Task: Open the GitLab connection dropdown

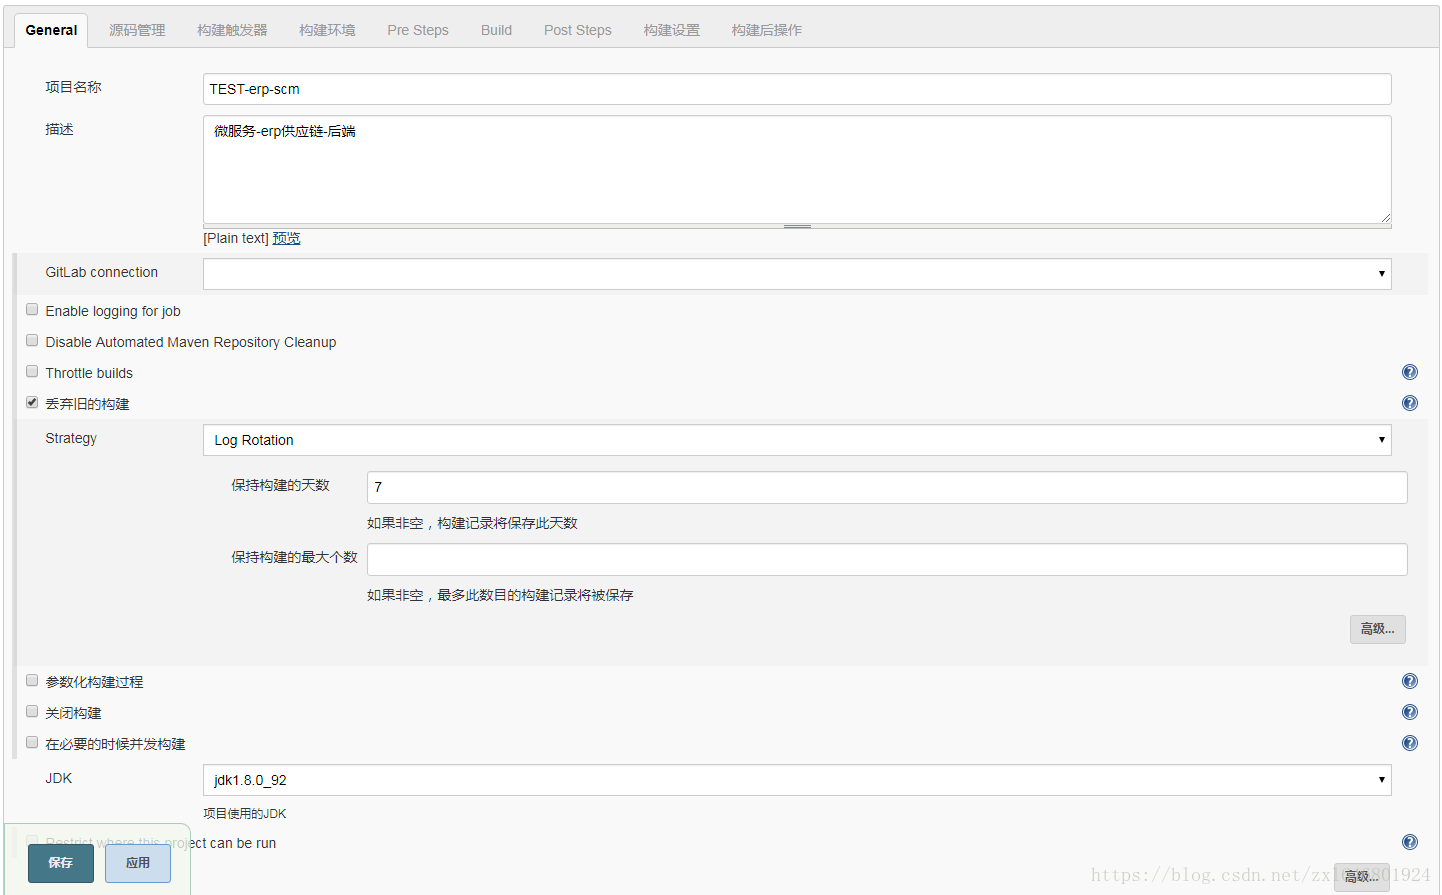Action: (x=797, y=274)
